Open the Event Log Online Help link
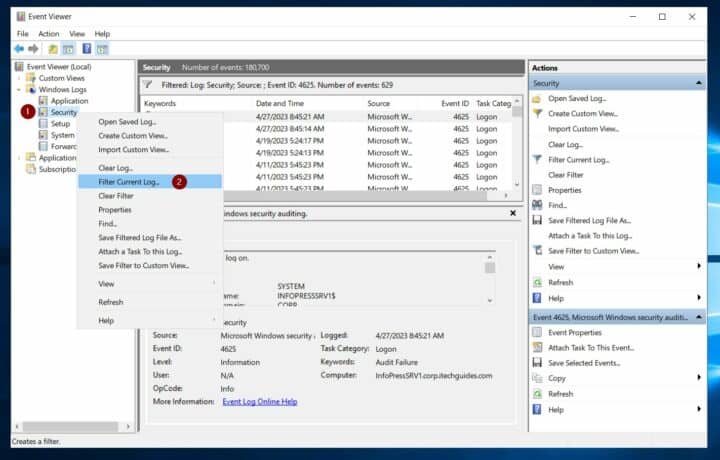Image resolution: width=720 pixels, height=460 pixels. tap(259, 401)
